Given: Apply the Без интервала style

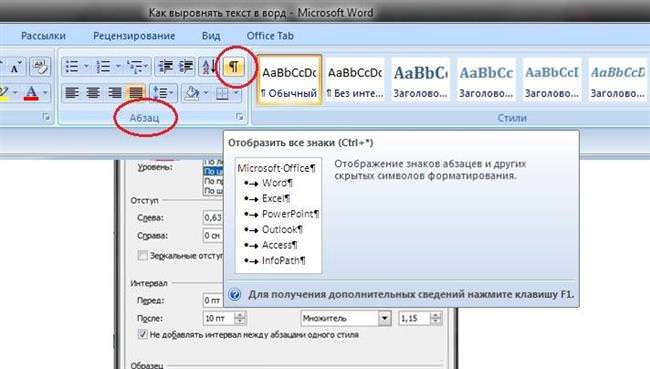Looking at the screenshot, I should click(355, 80).
